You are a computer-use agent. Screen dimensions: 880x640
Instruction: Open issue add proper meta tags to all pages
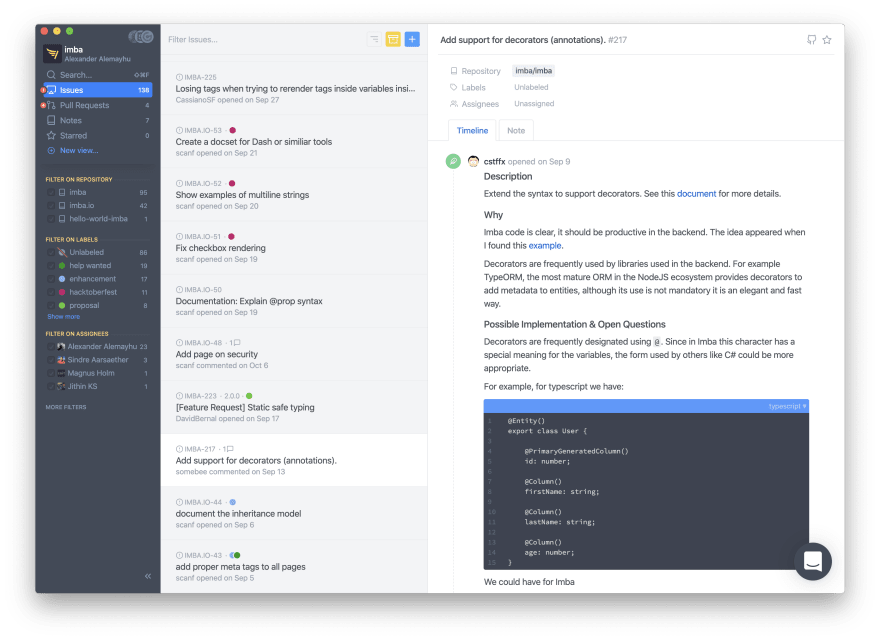(294, 566)
